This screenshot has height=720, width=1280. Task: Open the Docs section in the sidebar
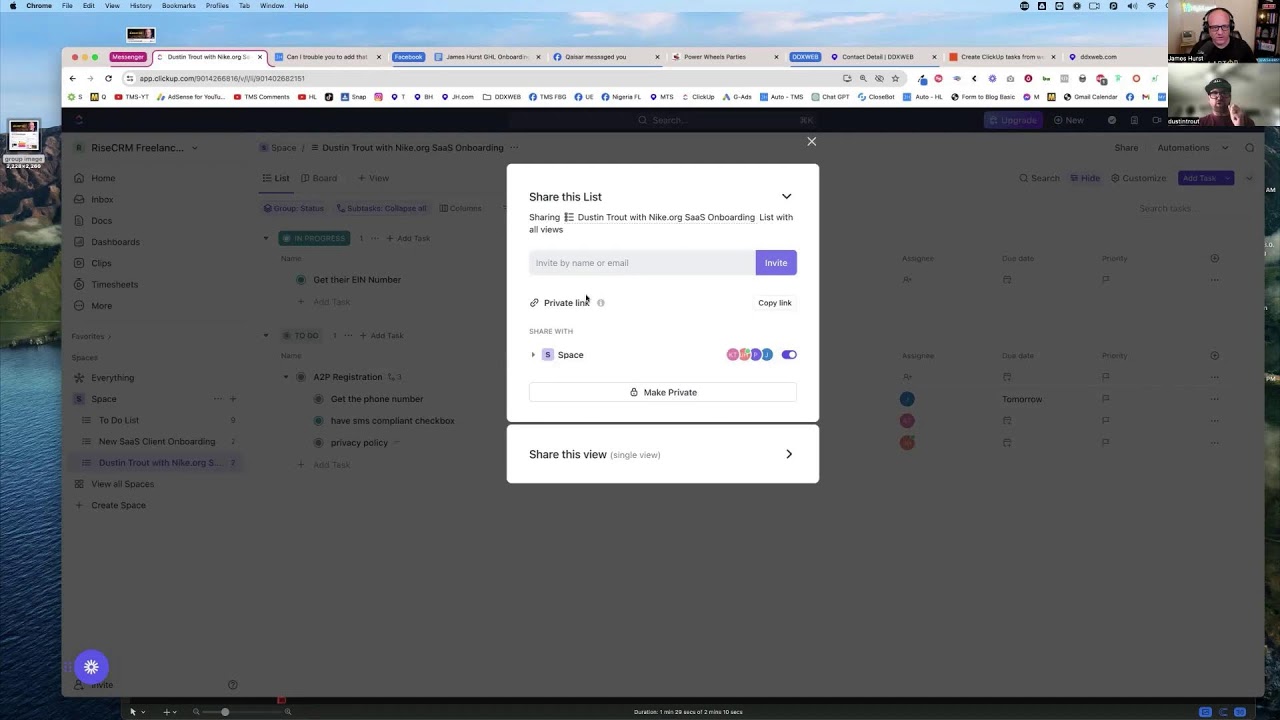tap(101, 220)
